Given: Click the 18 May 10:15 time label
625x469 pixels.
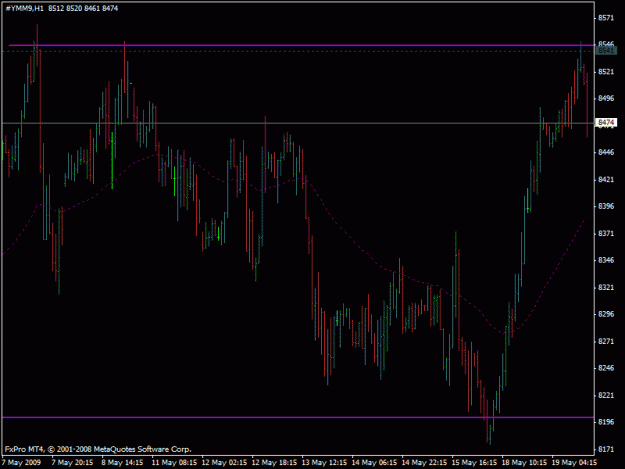Looking at the screenshot, I should point(524,462).
